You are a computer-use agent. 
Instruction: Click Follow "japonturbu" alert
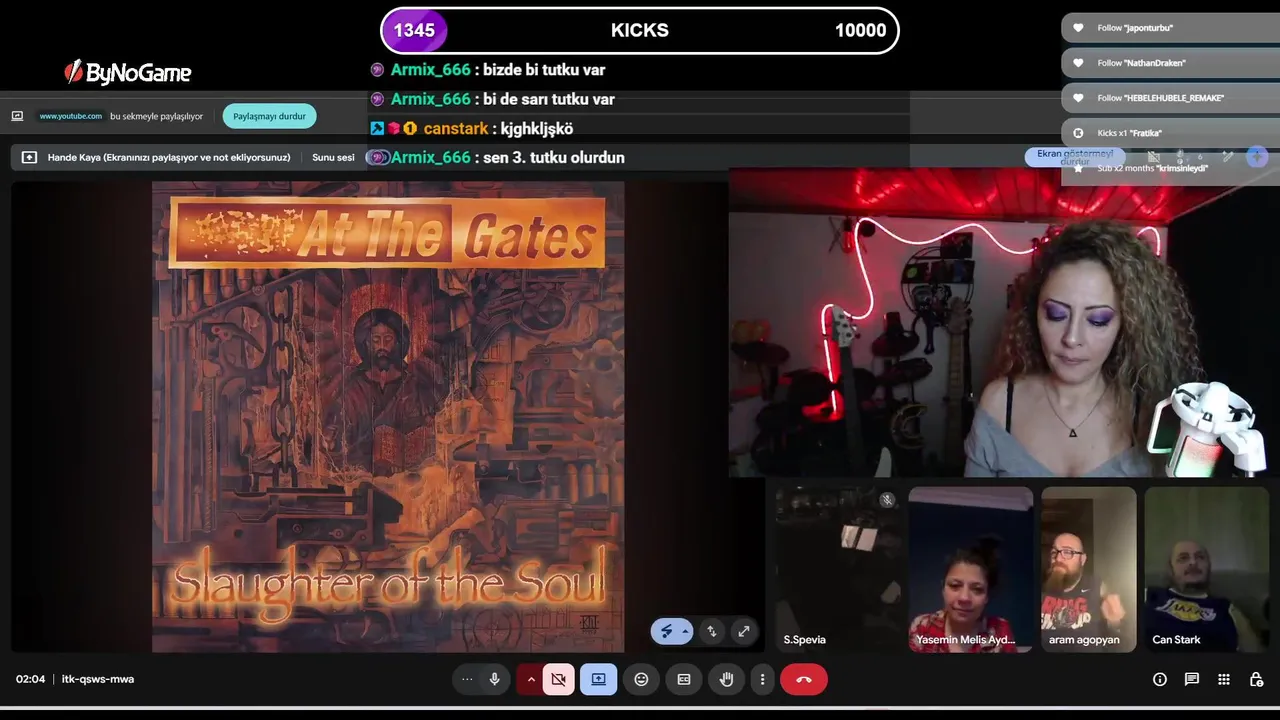(1170, 28)
